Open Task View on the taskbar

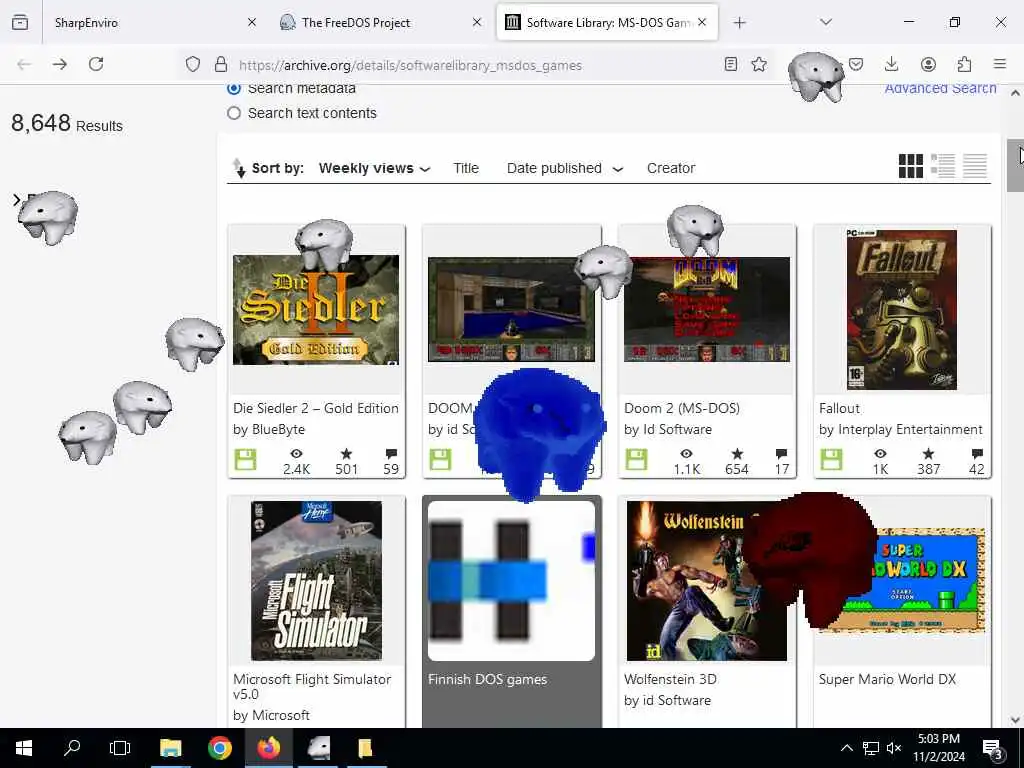[x=120, y=748]
